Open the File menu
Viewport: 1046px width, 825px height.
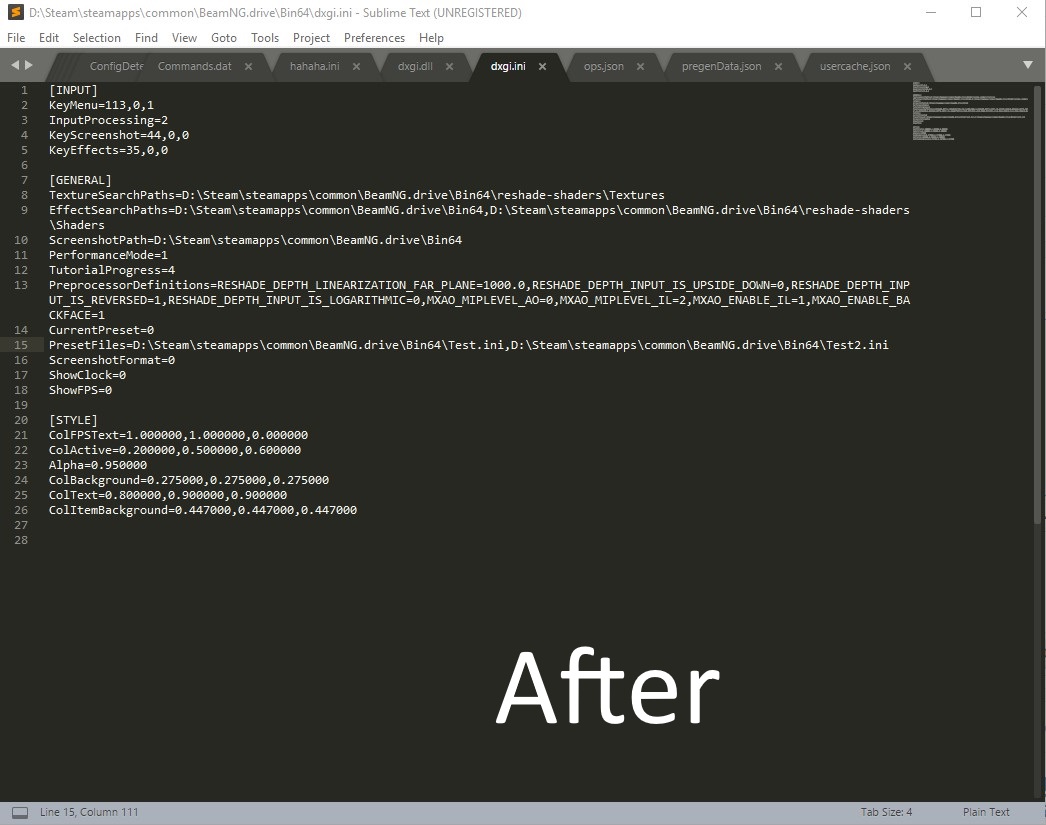click(16, 38)
